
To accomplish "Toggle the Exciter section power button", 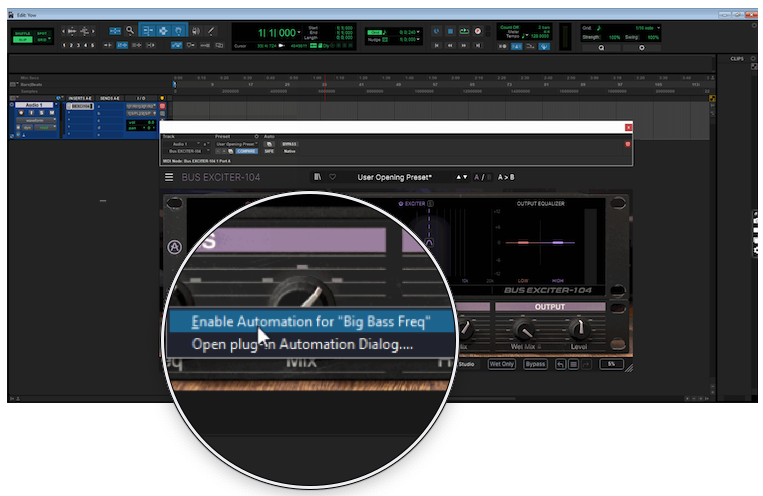I will click(x=400, y=203).
